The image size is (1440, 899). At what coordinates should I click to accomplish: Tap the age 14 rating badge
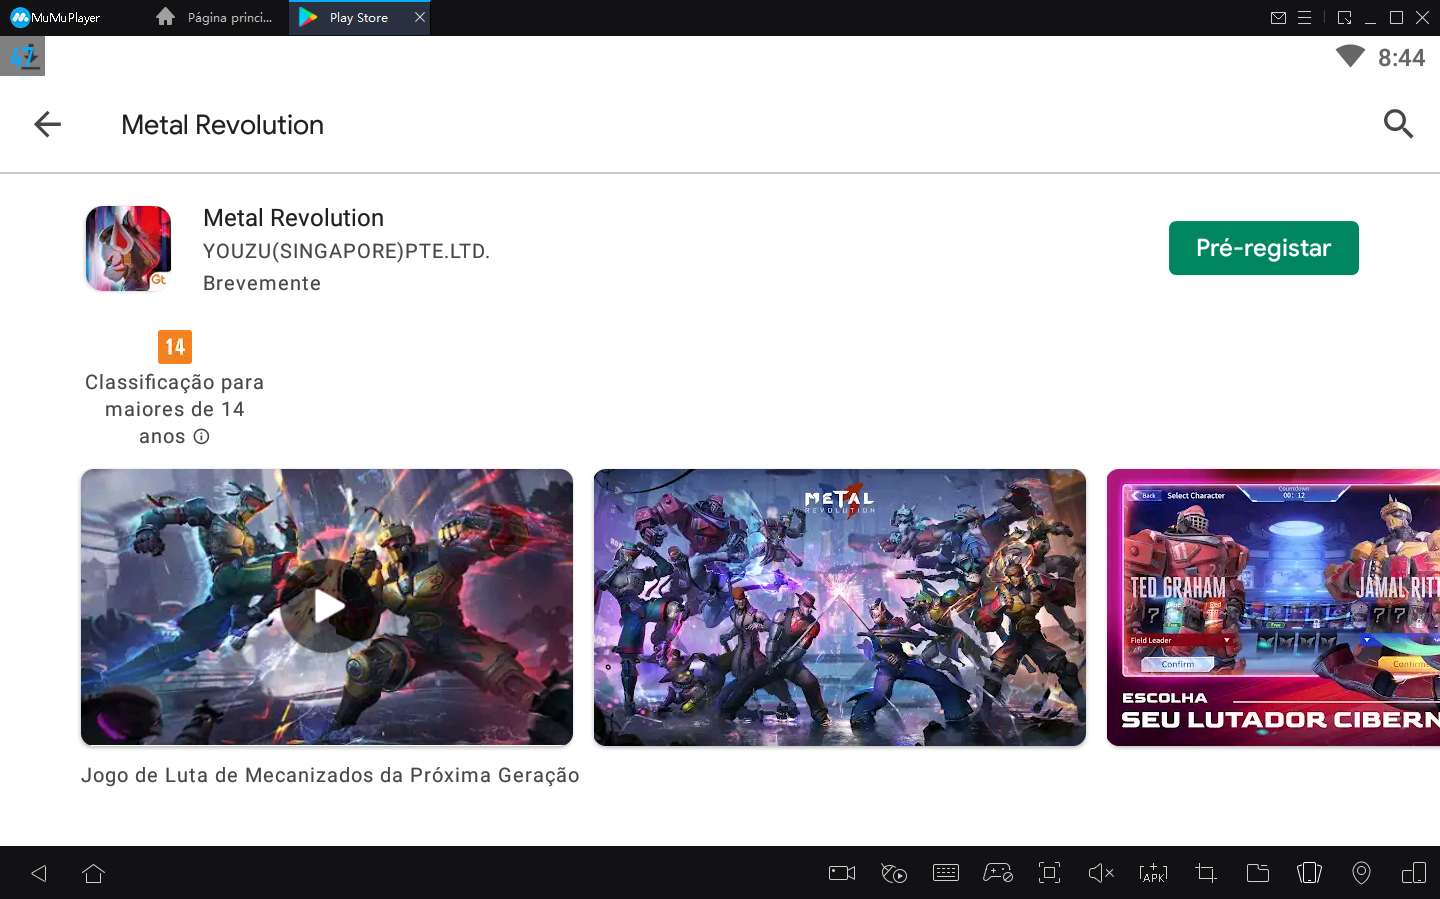(175, 347)
